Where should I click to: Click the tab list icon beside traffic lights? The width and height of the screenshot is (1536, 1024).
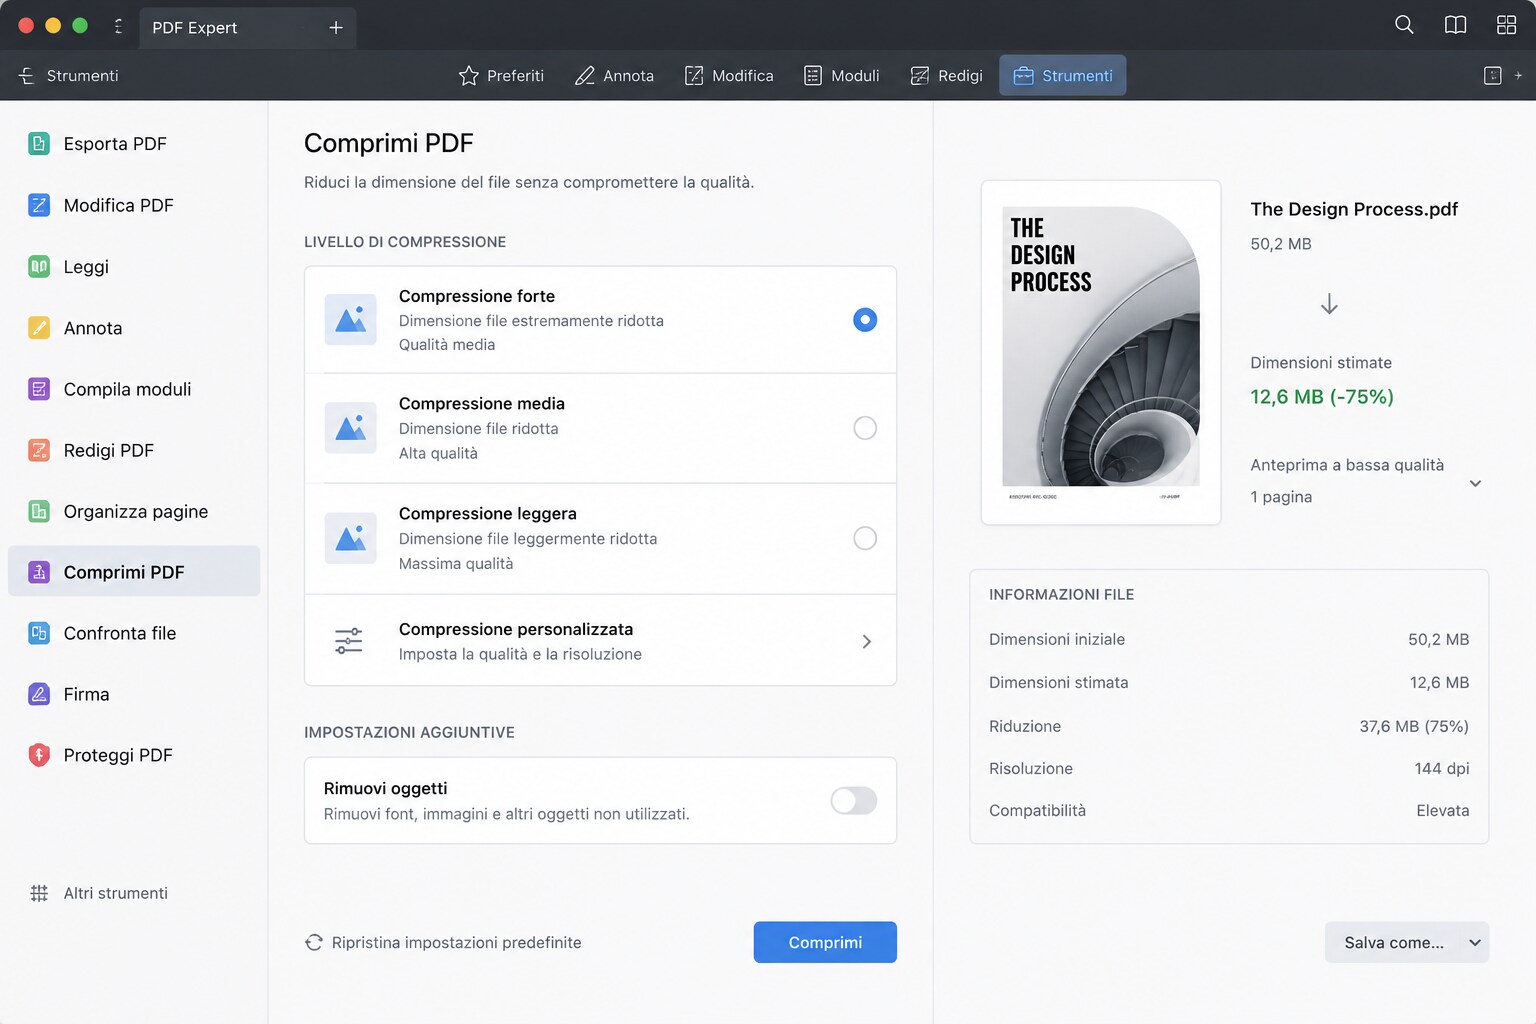tap(118, 27)
